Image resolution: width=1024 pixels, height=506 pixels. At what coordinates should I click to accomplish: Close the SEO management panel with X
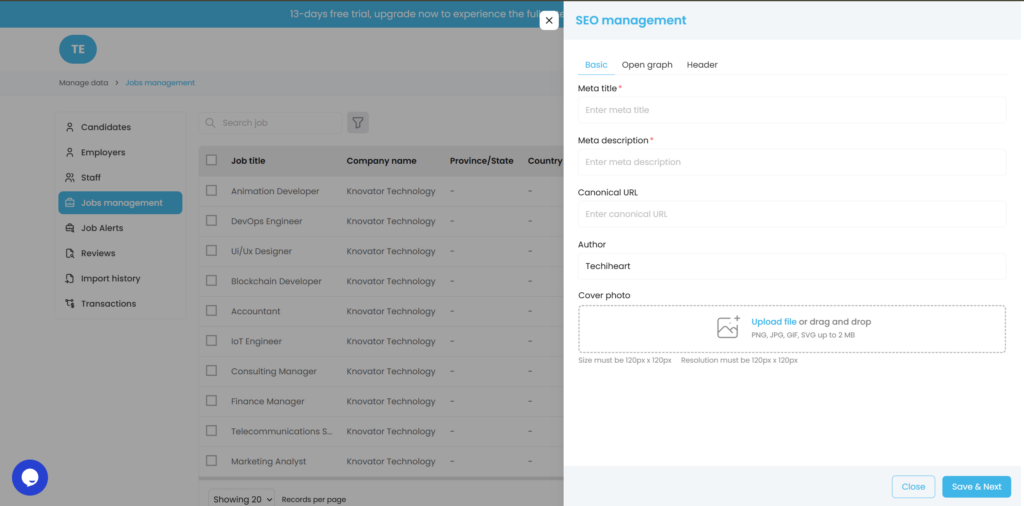click(549, 20)
